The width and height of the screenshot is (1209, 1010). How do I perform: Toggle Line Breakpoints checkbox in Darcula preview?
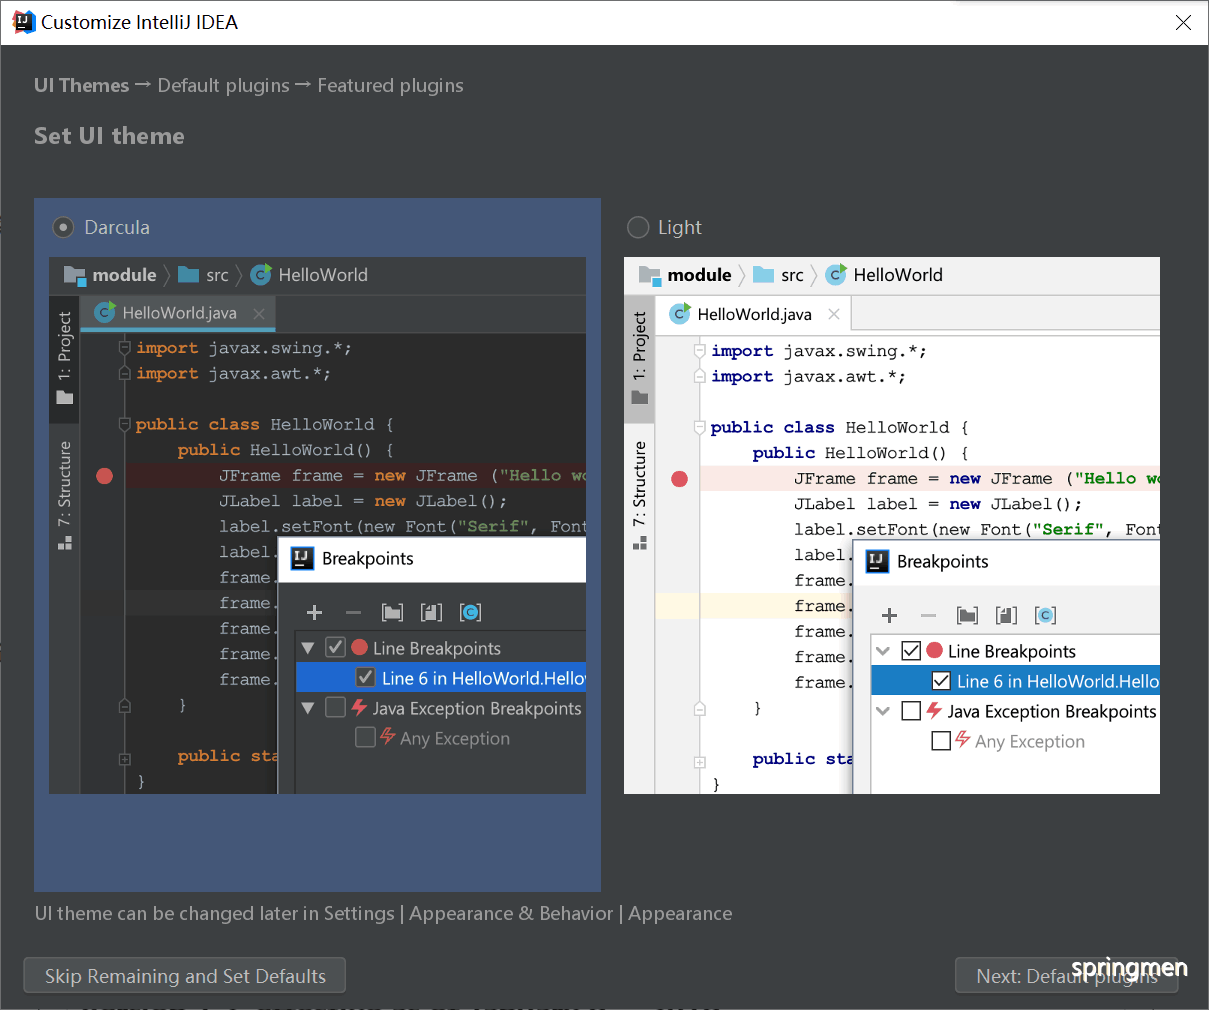336,647
